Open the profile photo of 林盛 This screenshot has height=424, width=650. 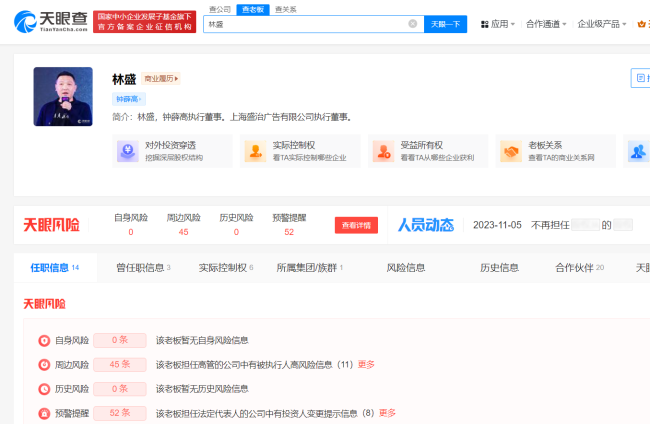[63, 97]
